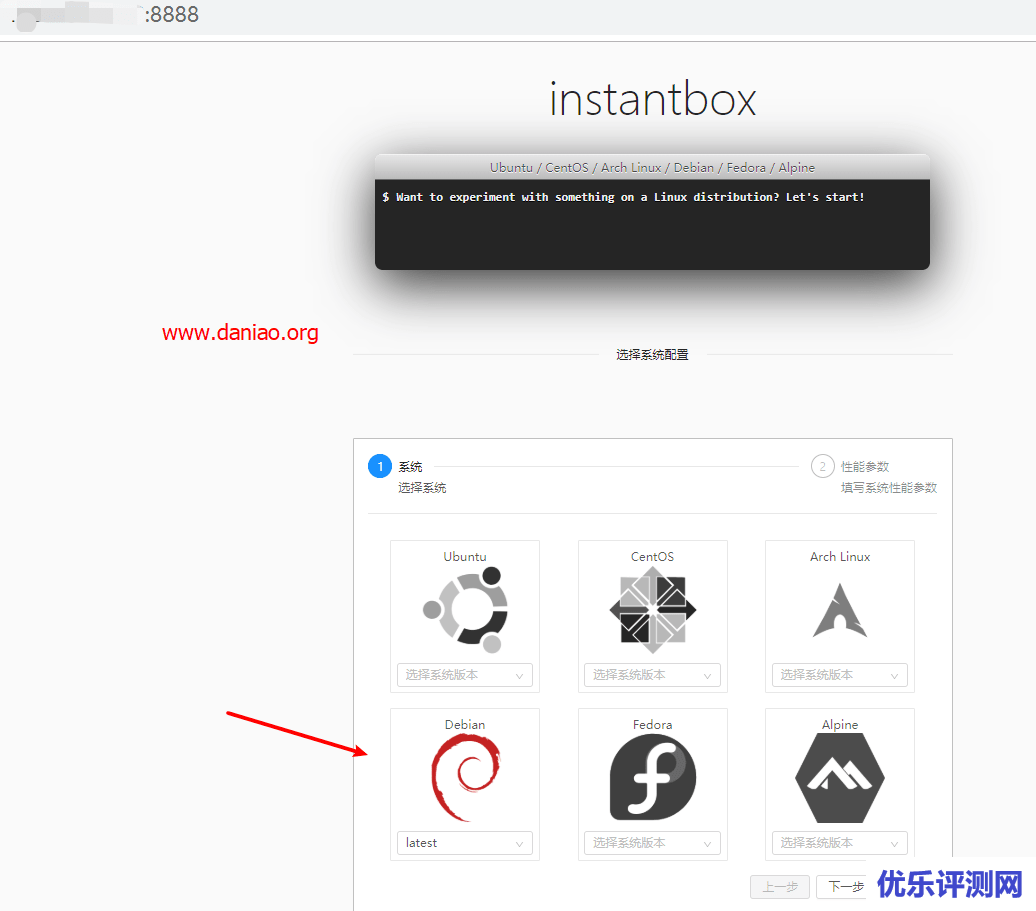Select the Fedora logo icon
The image size is (1036, 911).
tap(653, 778)
